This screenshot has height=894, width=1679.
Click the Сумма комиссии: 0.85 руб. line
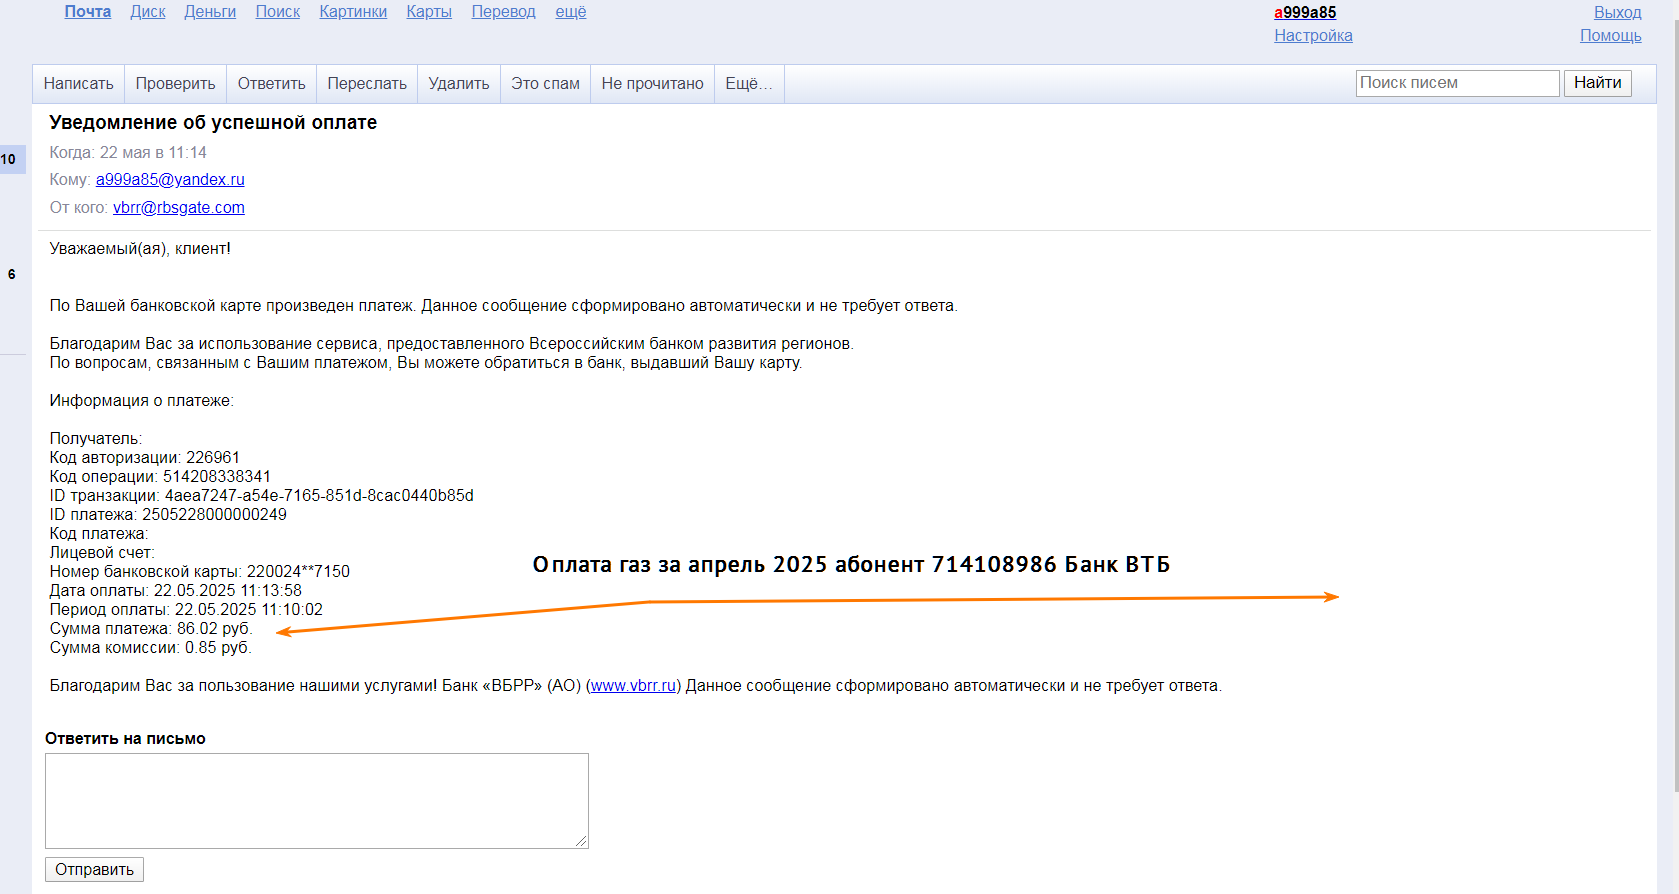151,648
